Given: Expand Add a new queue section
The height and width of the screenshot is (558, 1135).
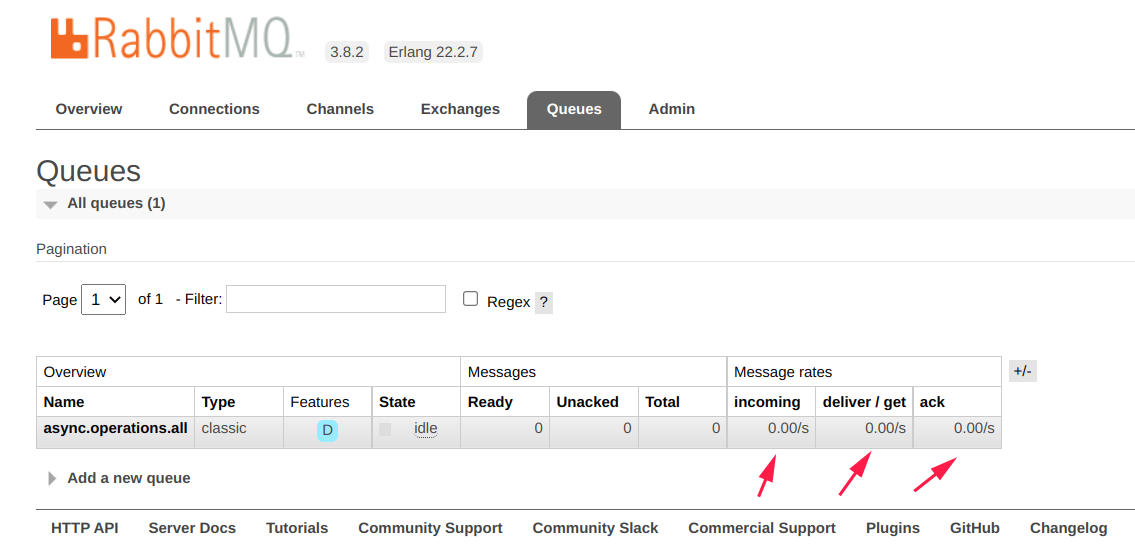Looking at the screenshot, I should (128, 478).
